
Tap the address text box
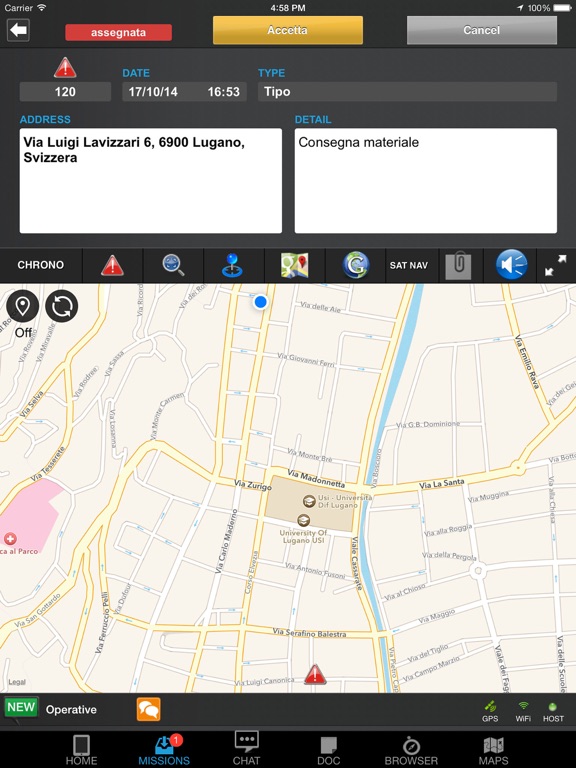[x=151, y=181]
